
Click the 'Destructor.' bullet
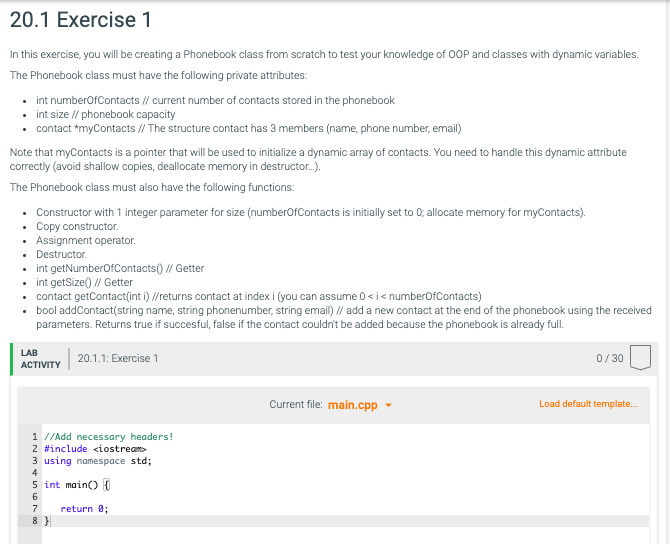(62, 255)
